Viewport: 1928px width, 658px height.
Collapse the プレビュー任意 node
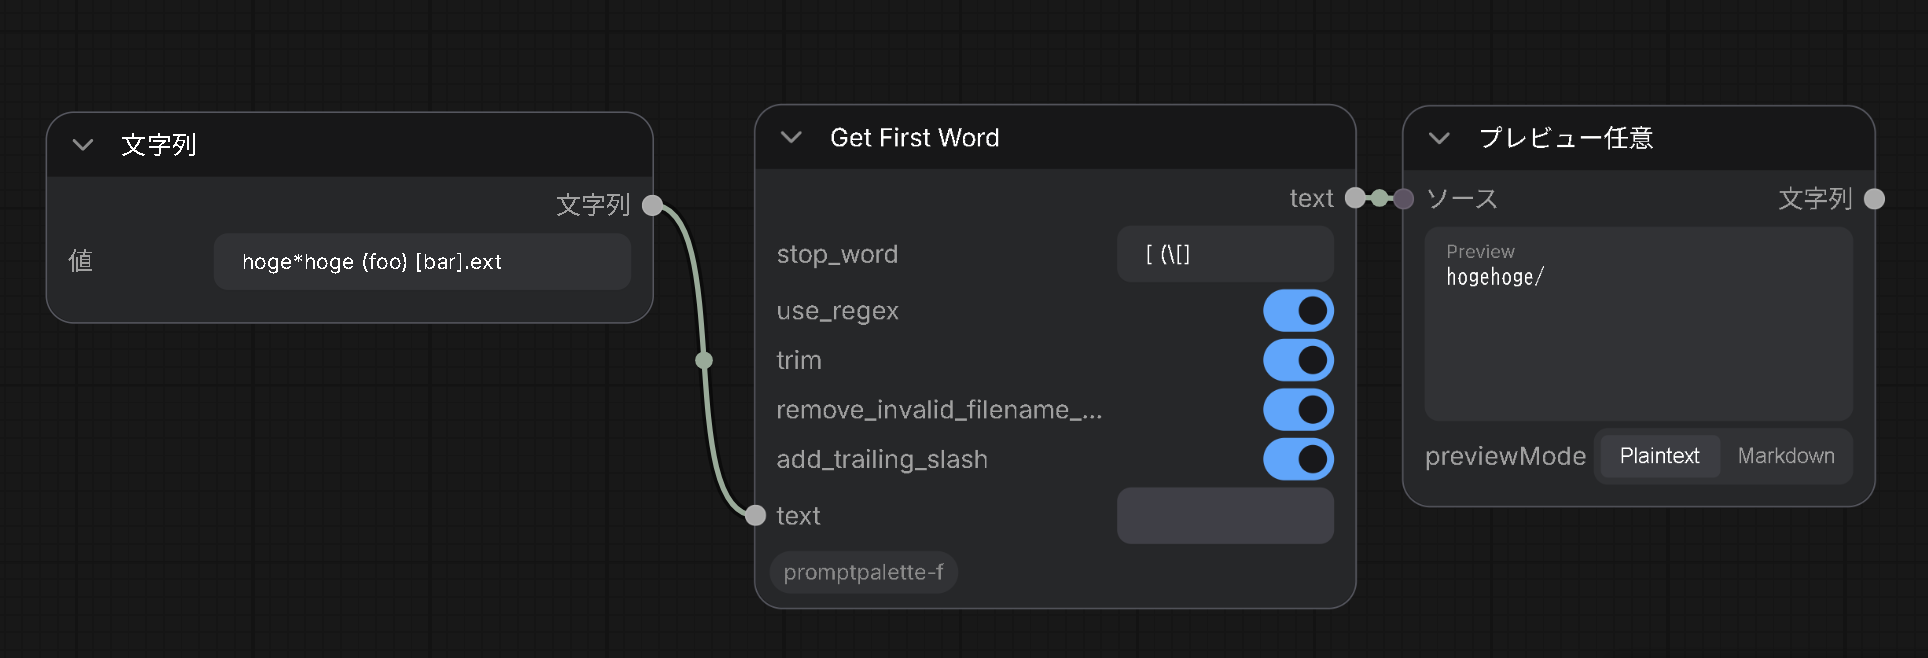[1439, 138]
